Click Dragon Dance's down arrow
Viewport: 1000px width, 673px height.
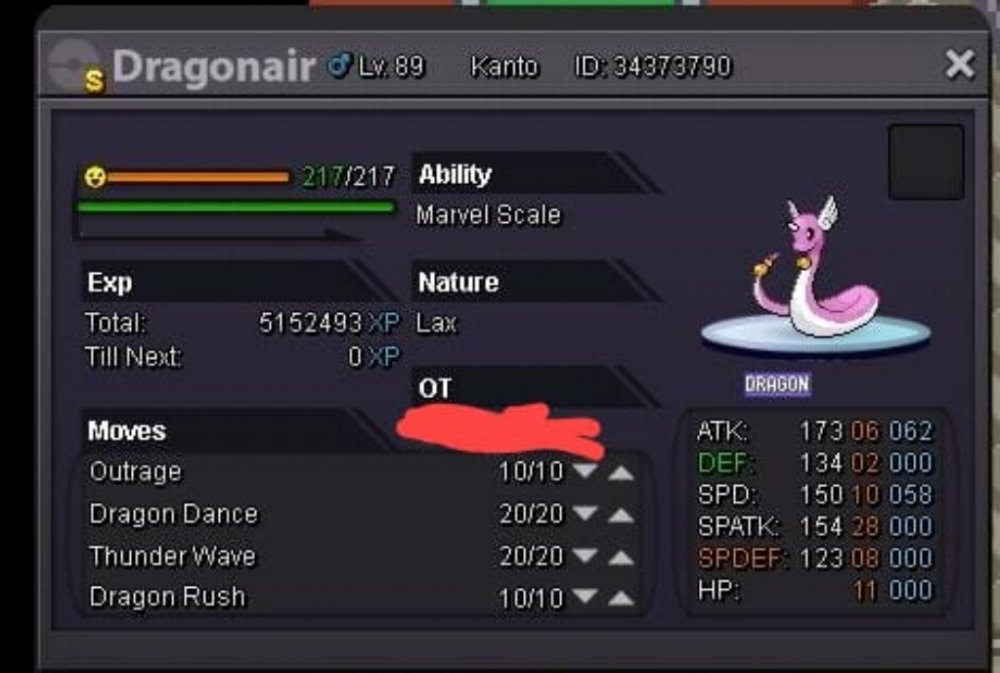point(585,513)
